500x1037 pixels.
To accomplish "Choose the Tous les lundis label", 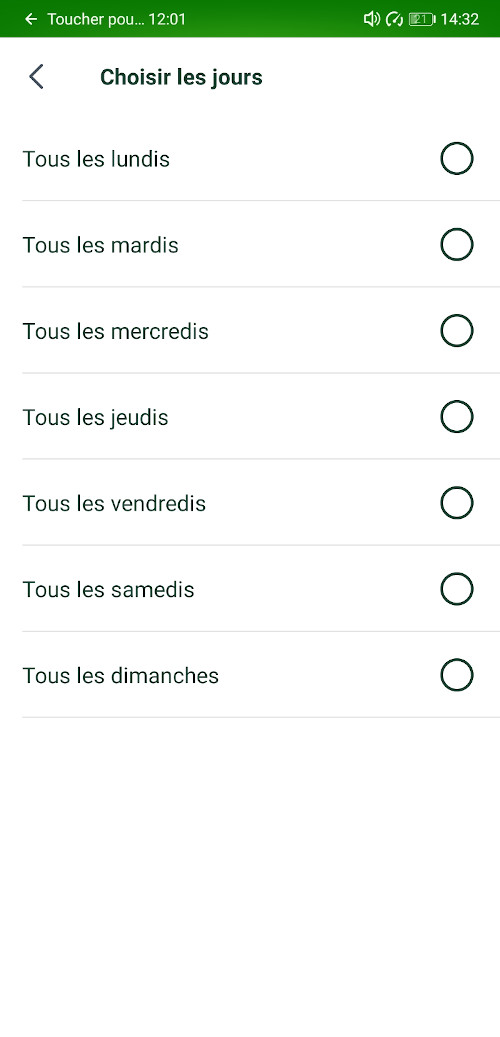I will 97,159.
